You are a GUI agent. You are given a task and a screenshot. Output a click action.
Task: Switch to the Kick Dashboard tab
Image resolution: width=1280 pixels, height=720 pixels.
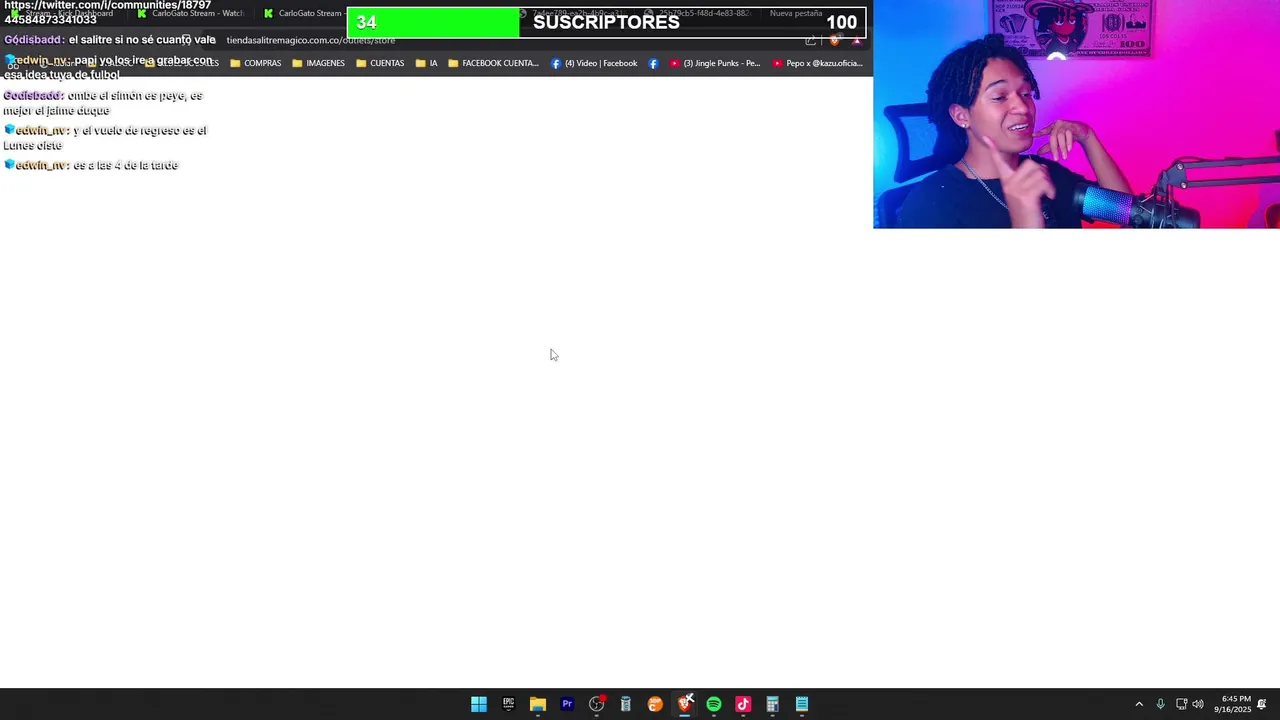coord(62,13)
